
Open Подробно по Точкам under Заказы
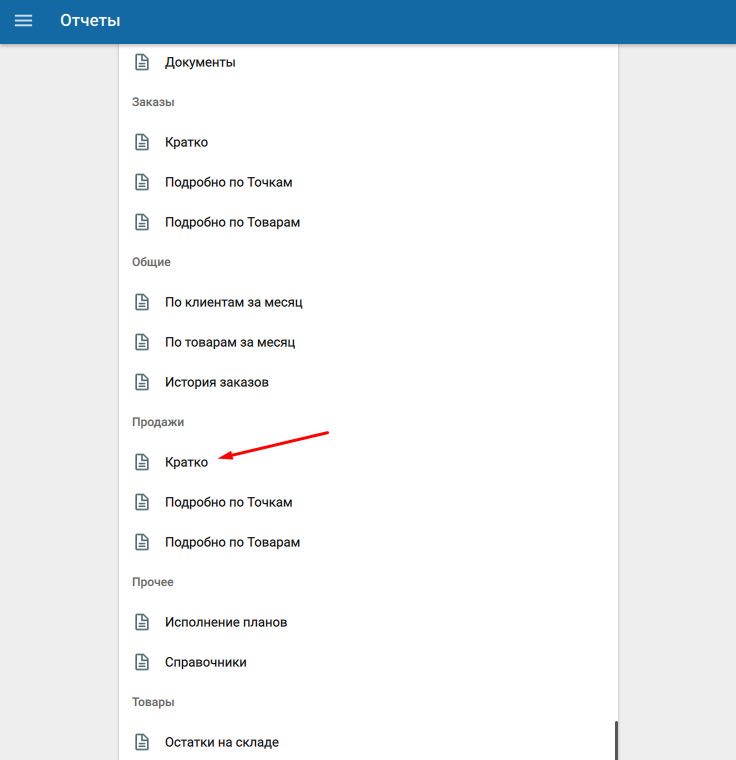228,182
